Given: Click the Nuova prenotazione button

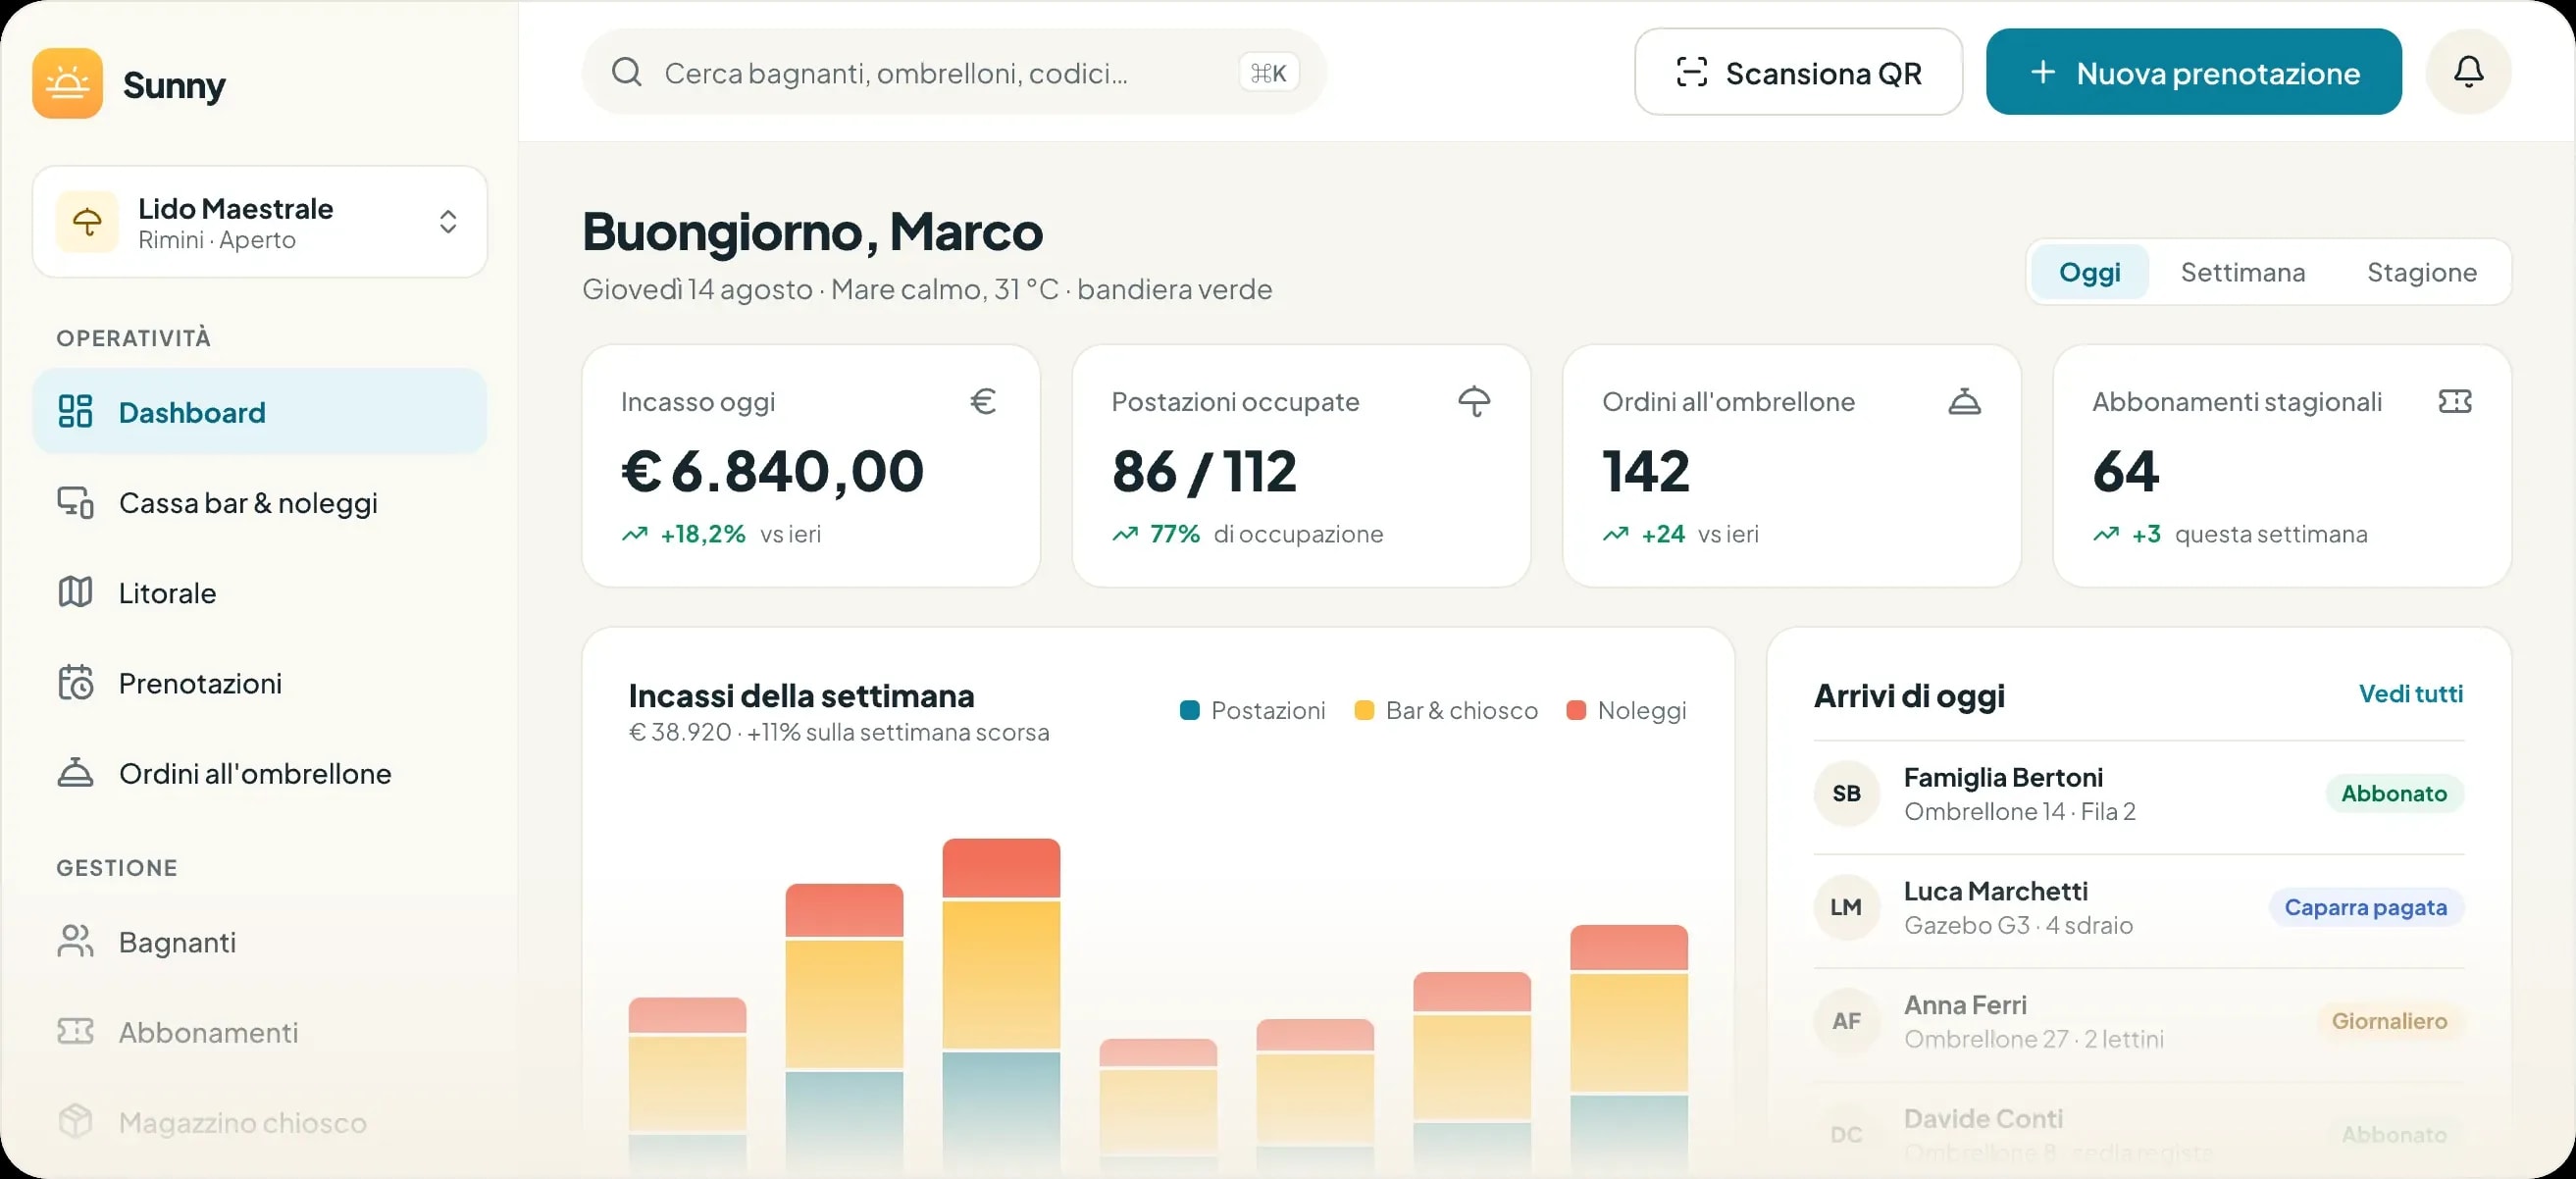Looking at the screenshot, I should [2193, 72].
